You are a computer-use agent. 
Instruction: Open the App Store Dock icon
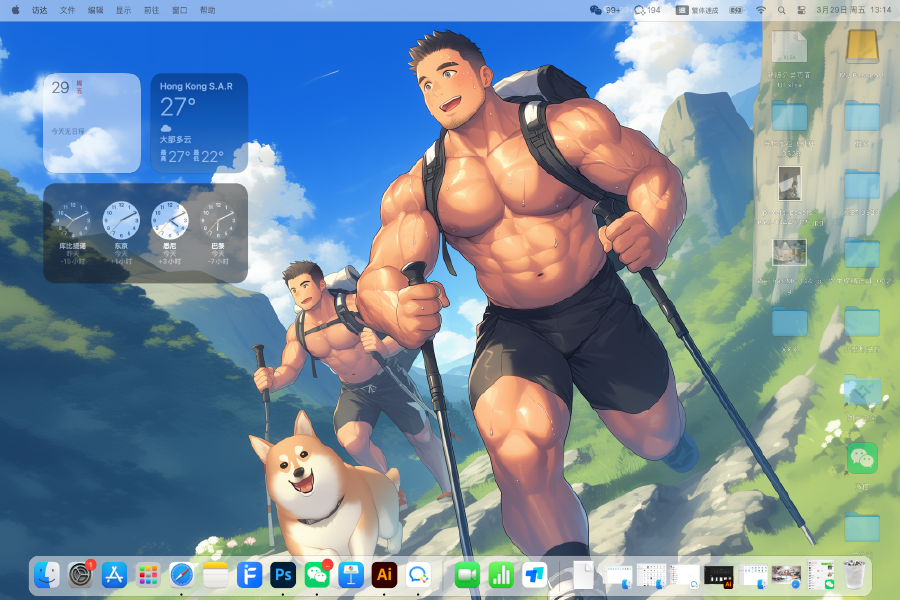[114, 575]
